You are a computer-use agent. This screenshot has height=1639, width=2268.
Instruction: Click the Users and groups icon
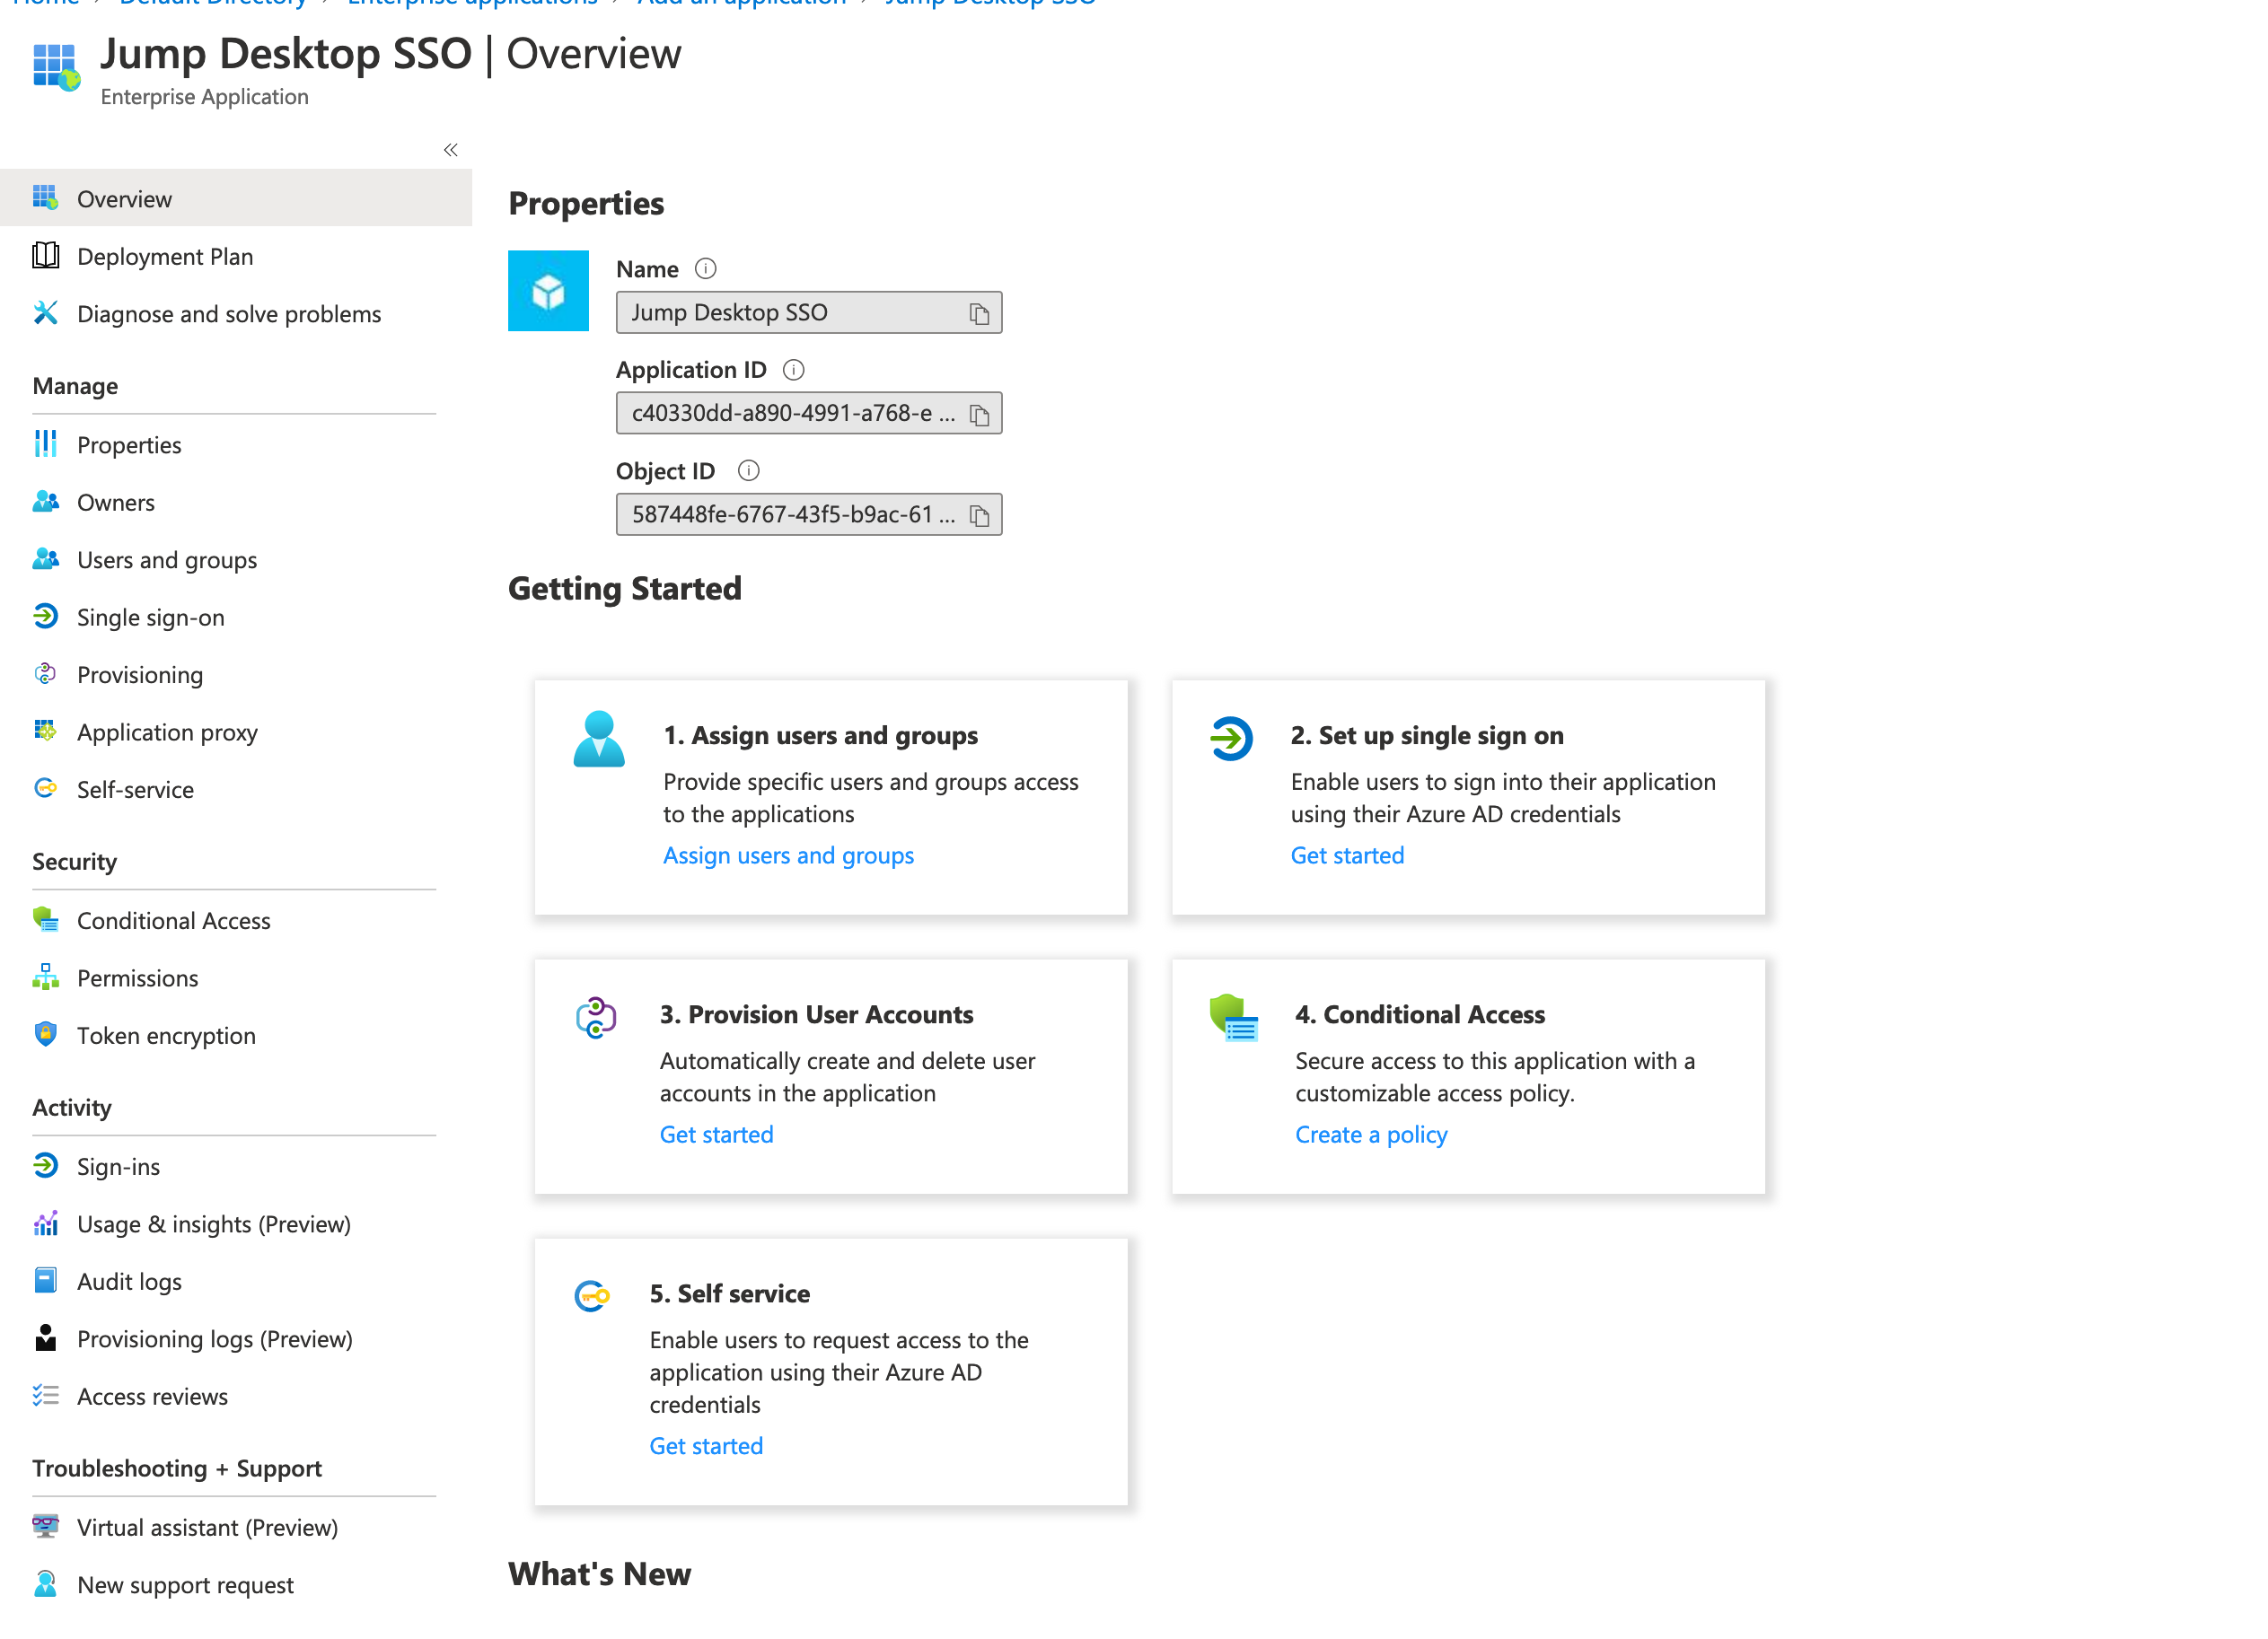pos(45,559)
